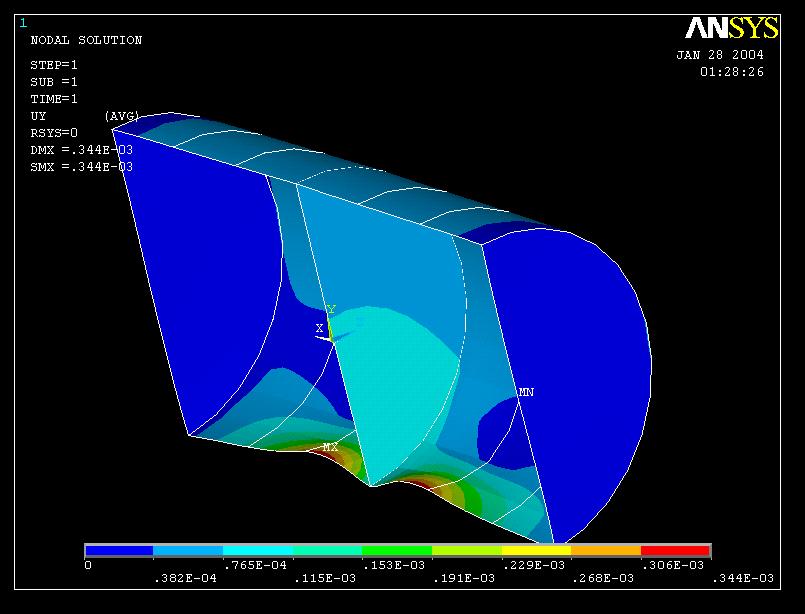
Task: Click the legend value '.765E-04'
Action: (255, 565)
